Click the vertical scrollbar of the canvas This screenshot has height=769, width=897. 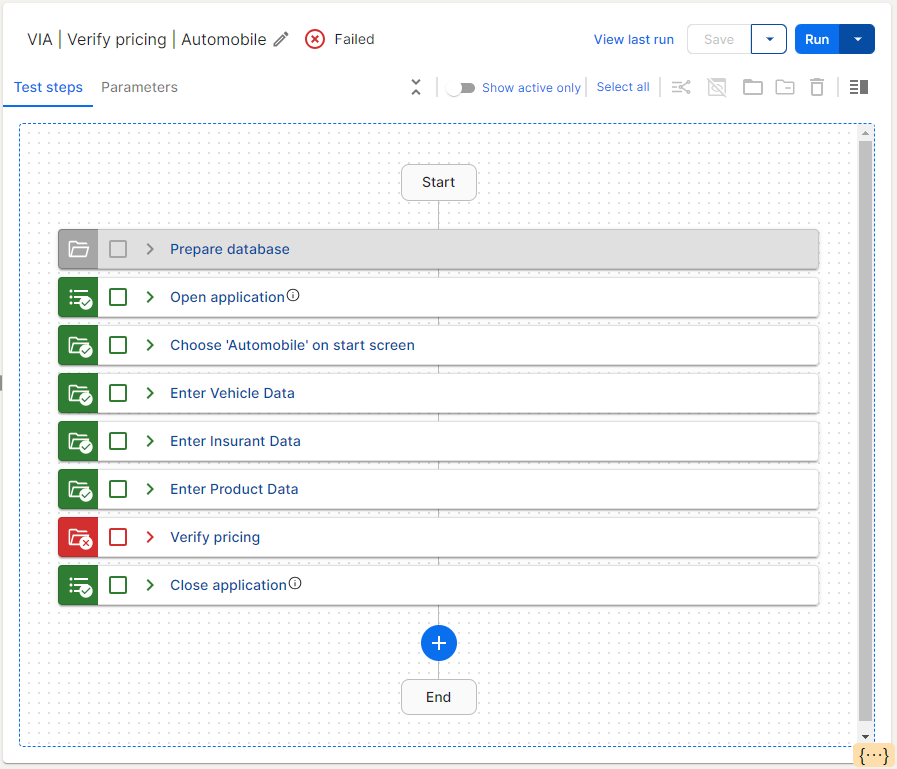point(865,430)
